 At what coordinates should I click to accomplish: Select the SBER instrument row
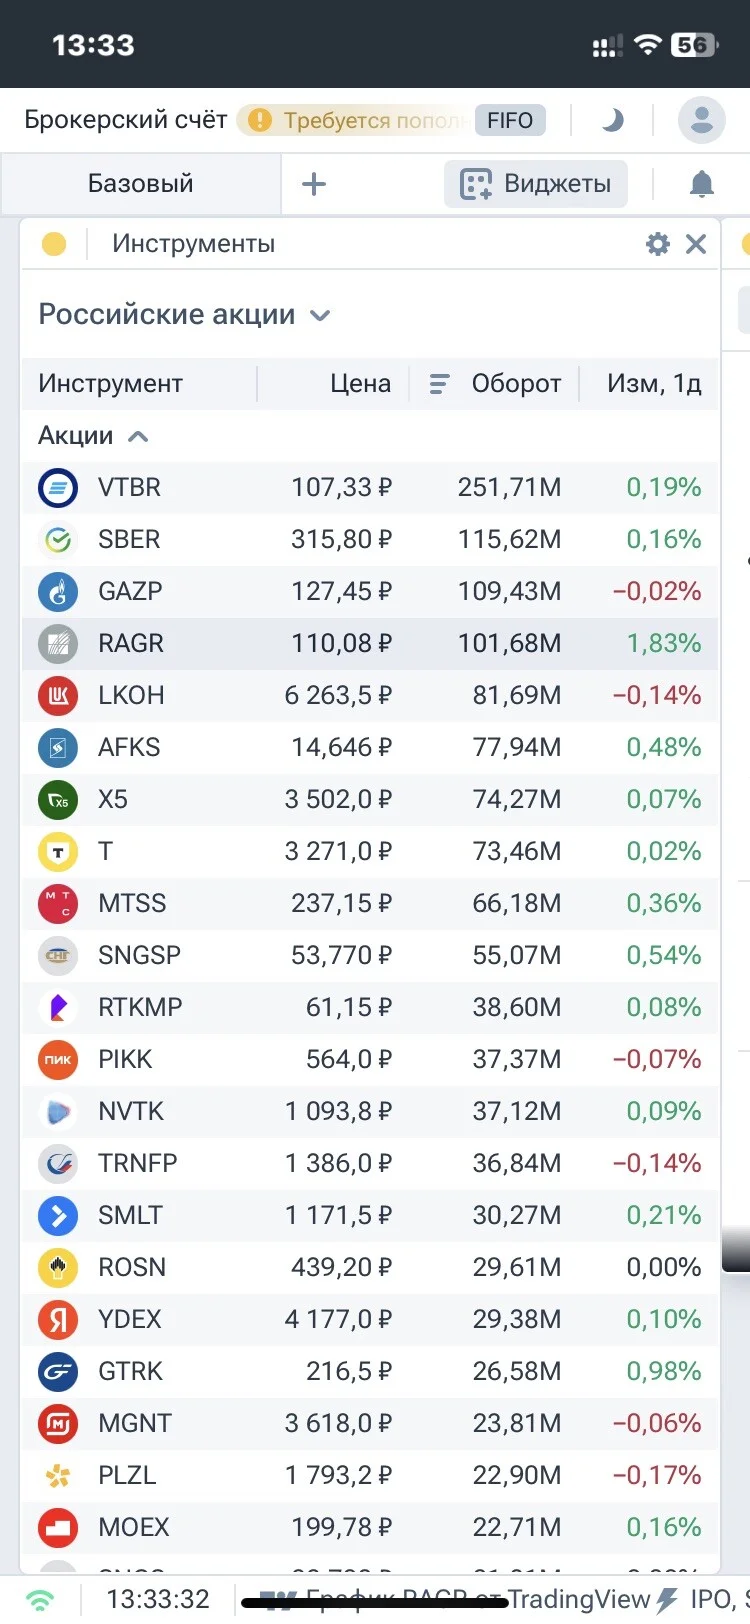pos(370,540)
